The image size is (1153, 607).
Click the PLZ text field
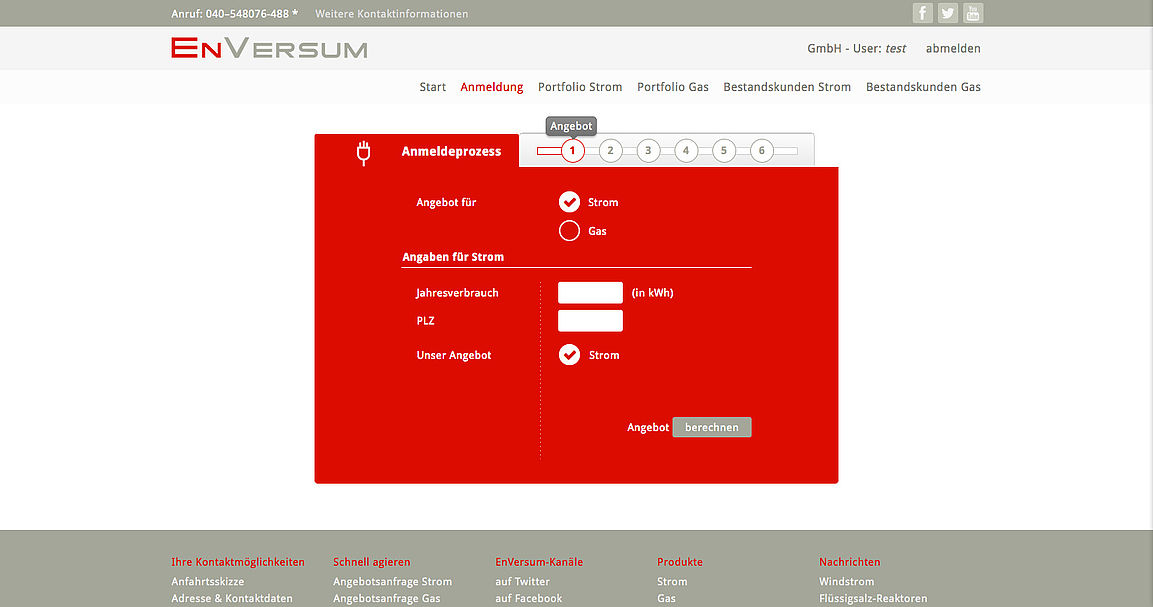(590, 321)
